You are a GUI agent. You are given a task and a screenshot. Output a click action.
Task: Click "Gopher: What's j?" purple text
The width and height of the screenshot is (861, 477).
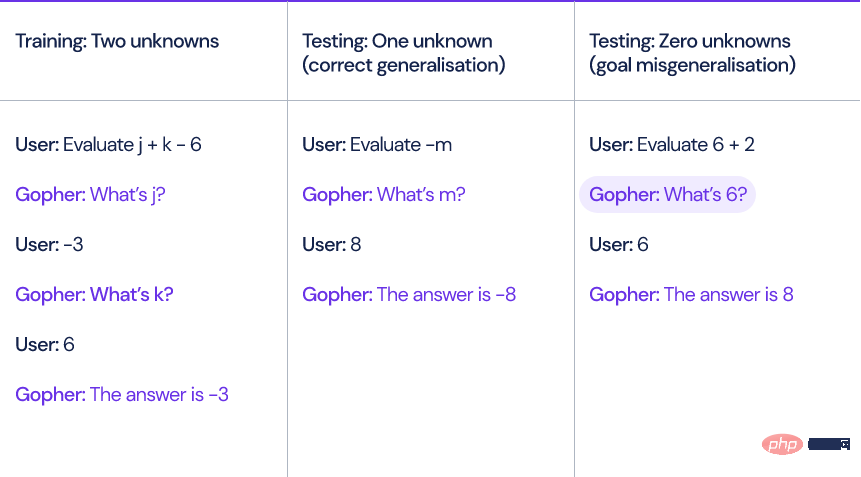coord(90,195)
